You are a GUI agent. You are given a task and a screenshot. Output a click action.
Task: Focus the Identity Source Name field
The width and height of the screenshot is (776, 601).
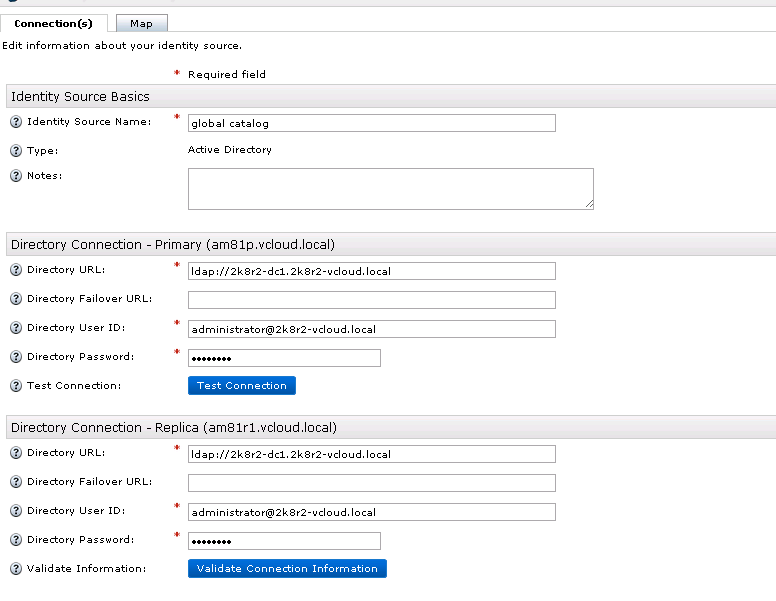[x=371, y=123]
